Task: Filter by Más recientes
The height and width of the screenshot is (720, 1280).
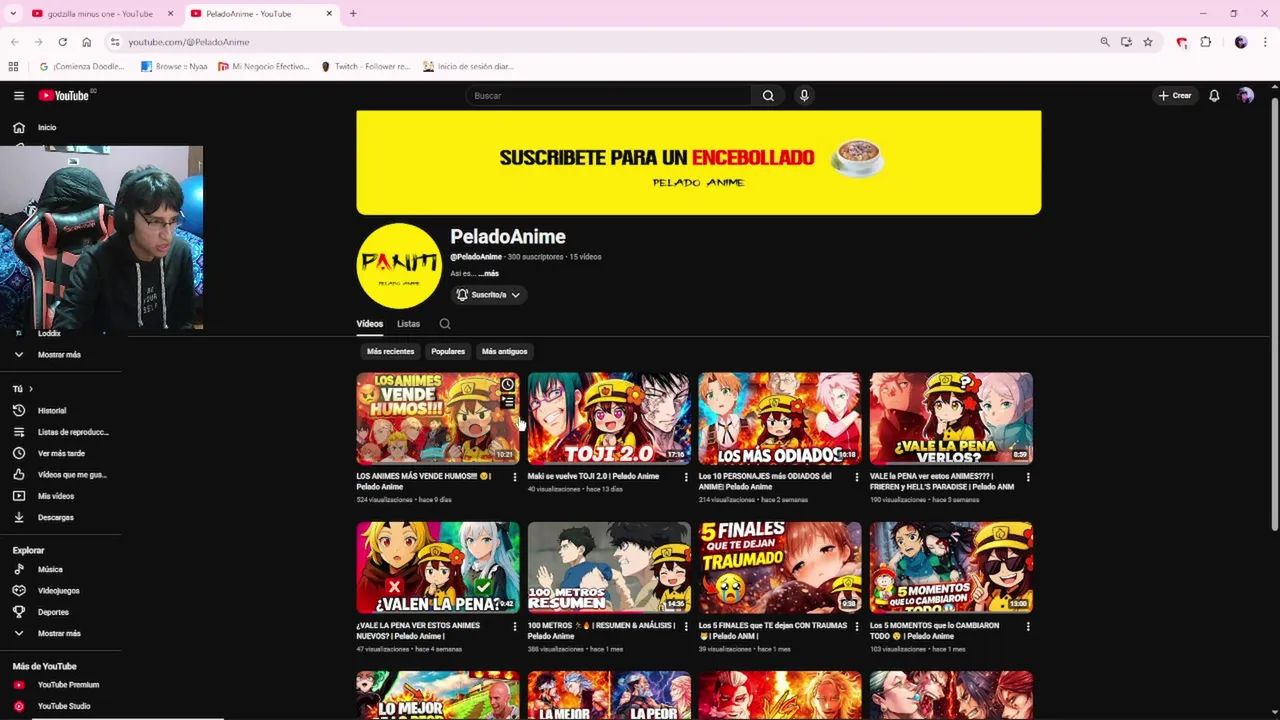Action: pyautogui.click(x=390, y=352)
